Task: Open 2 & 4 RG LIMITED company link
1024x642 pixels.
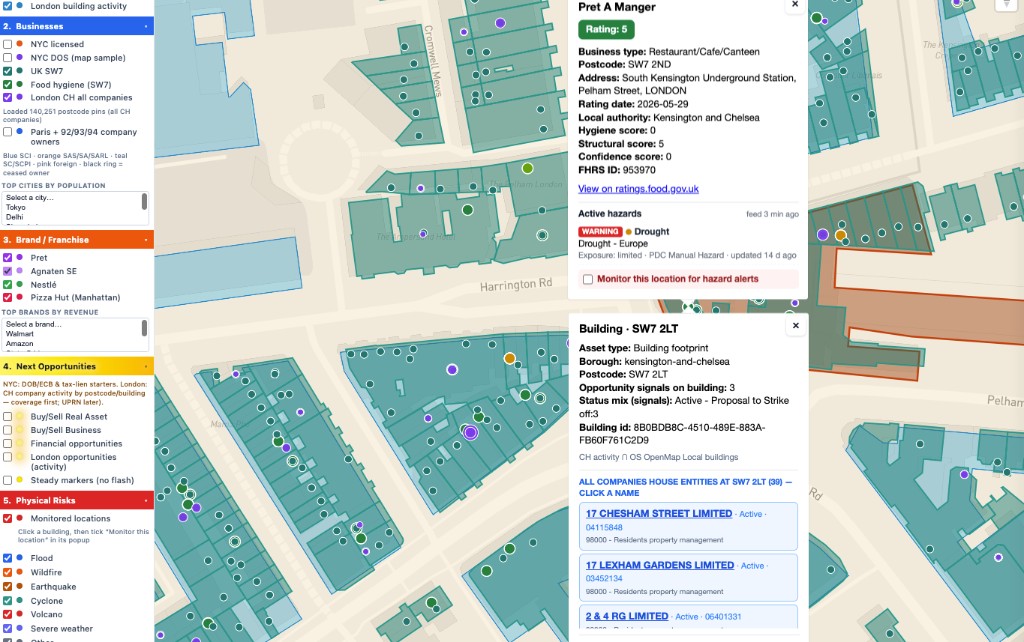Action: click(627, 616)
